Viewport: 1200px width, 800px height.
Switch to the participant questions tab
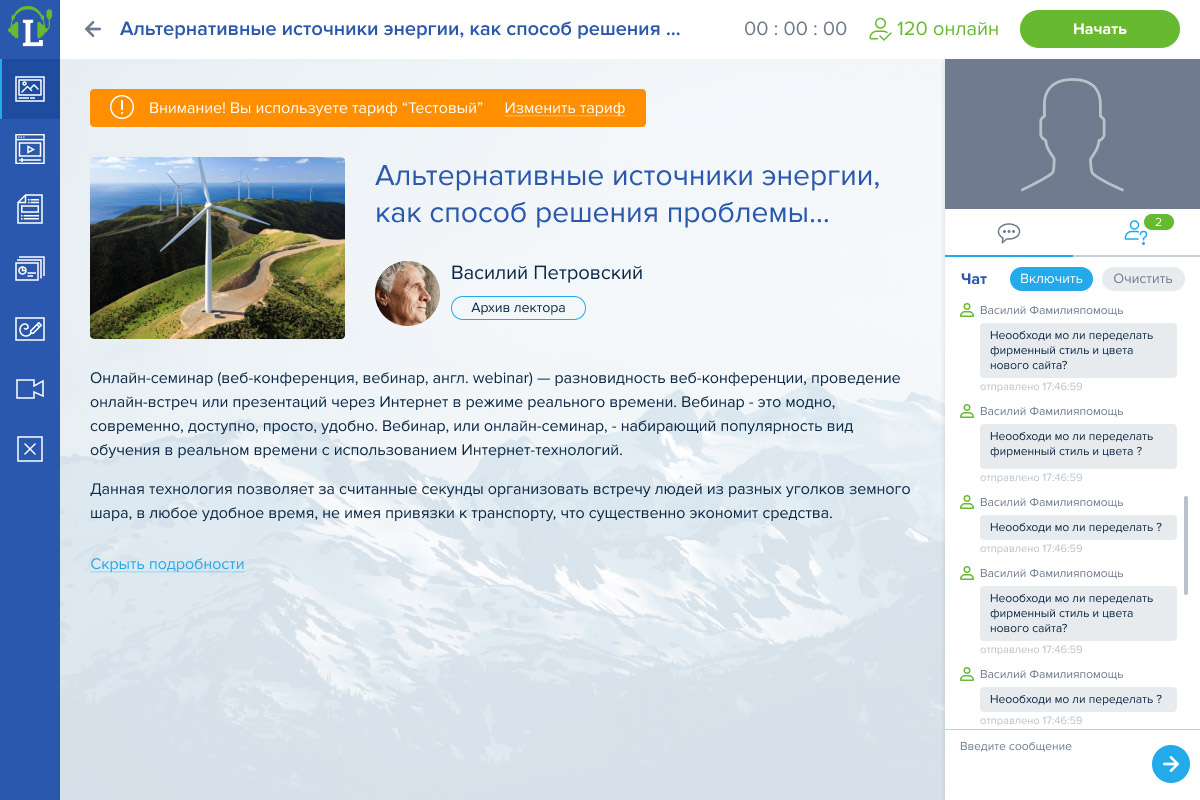[x=1136, y=233]
